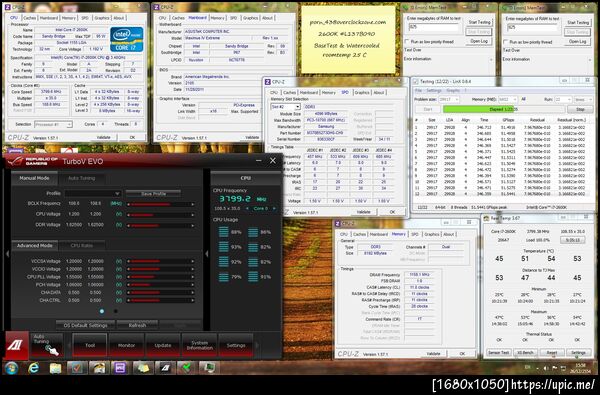
Task: Enable low priority thread in right MemTest window
Action: 505,42
